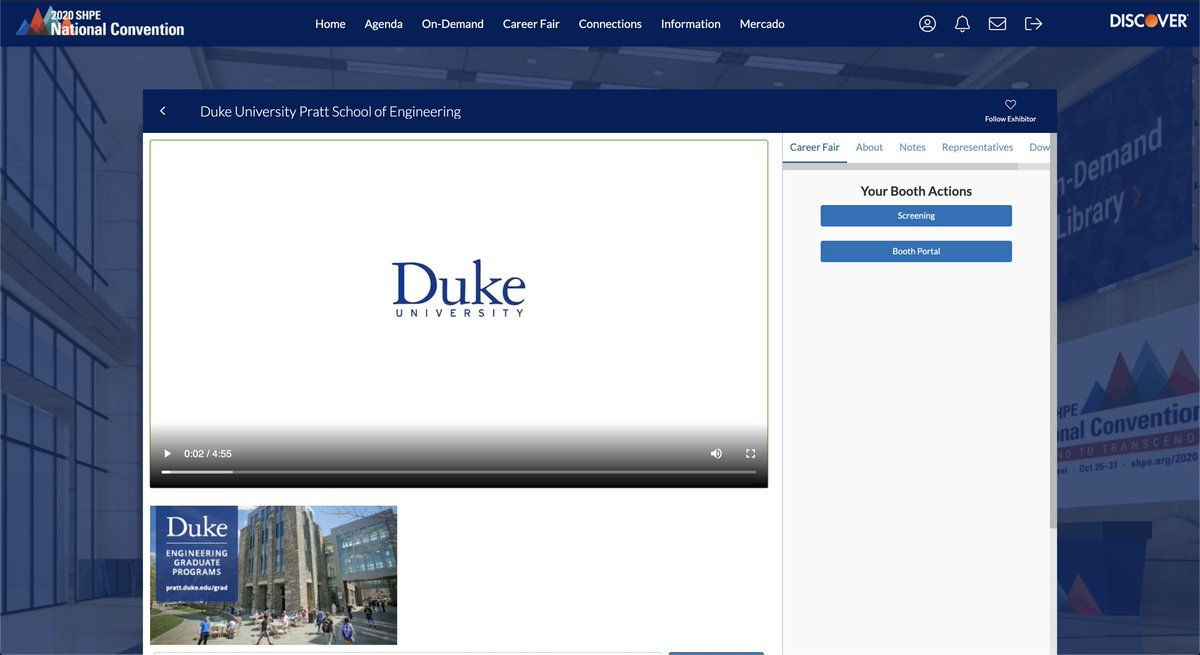The height and width of the screenshot is (655, 1200).
Task: Click the Screening button
Action: pos(916,215)
